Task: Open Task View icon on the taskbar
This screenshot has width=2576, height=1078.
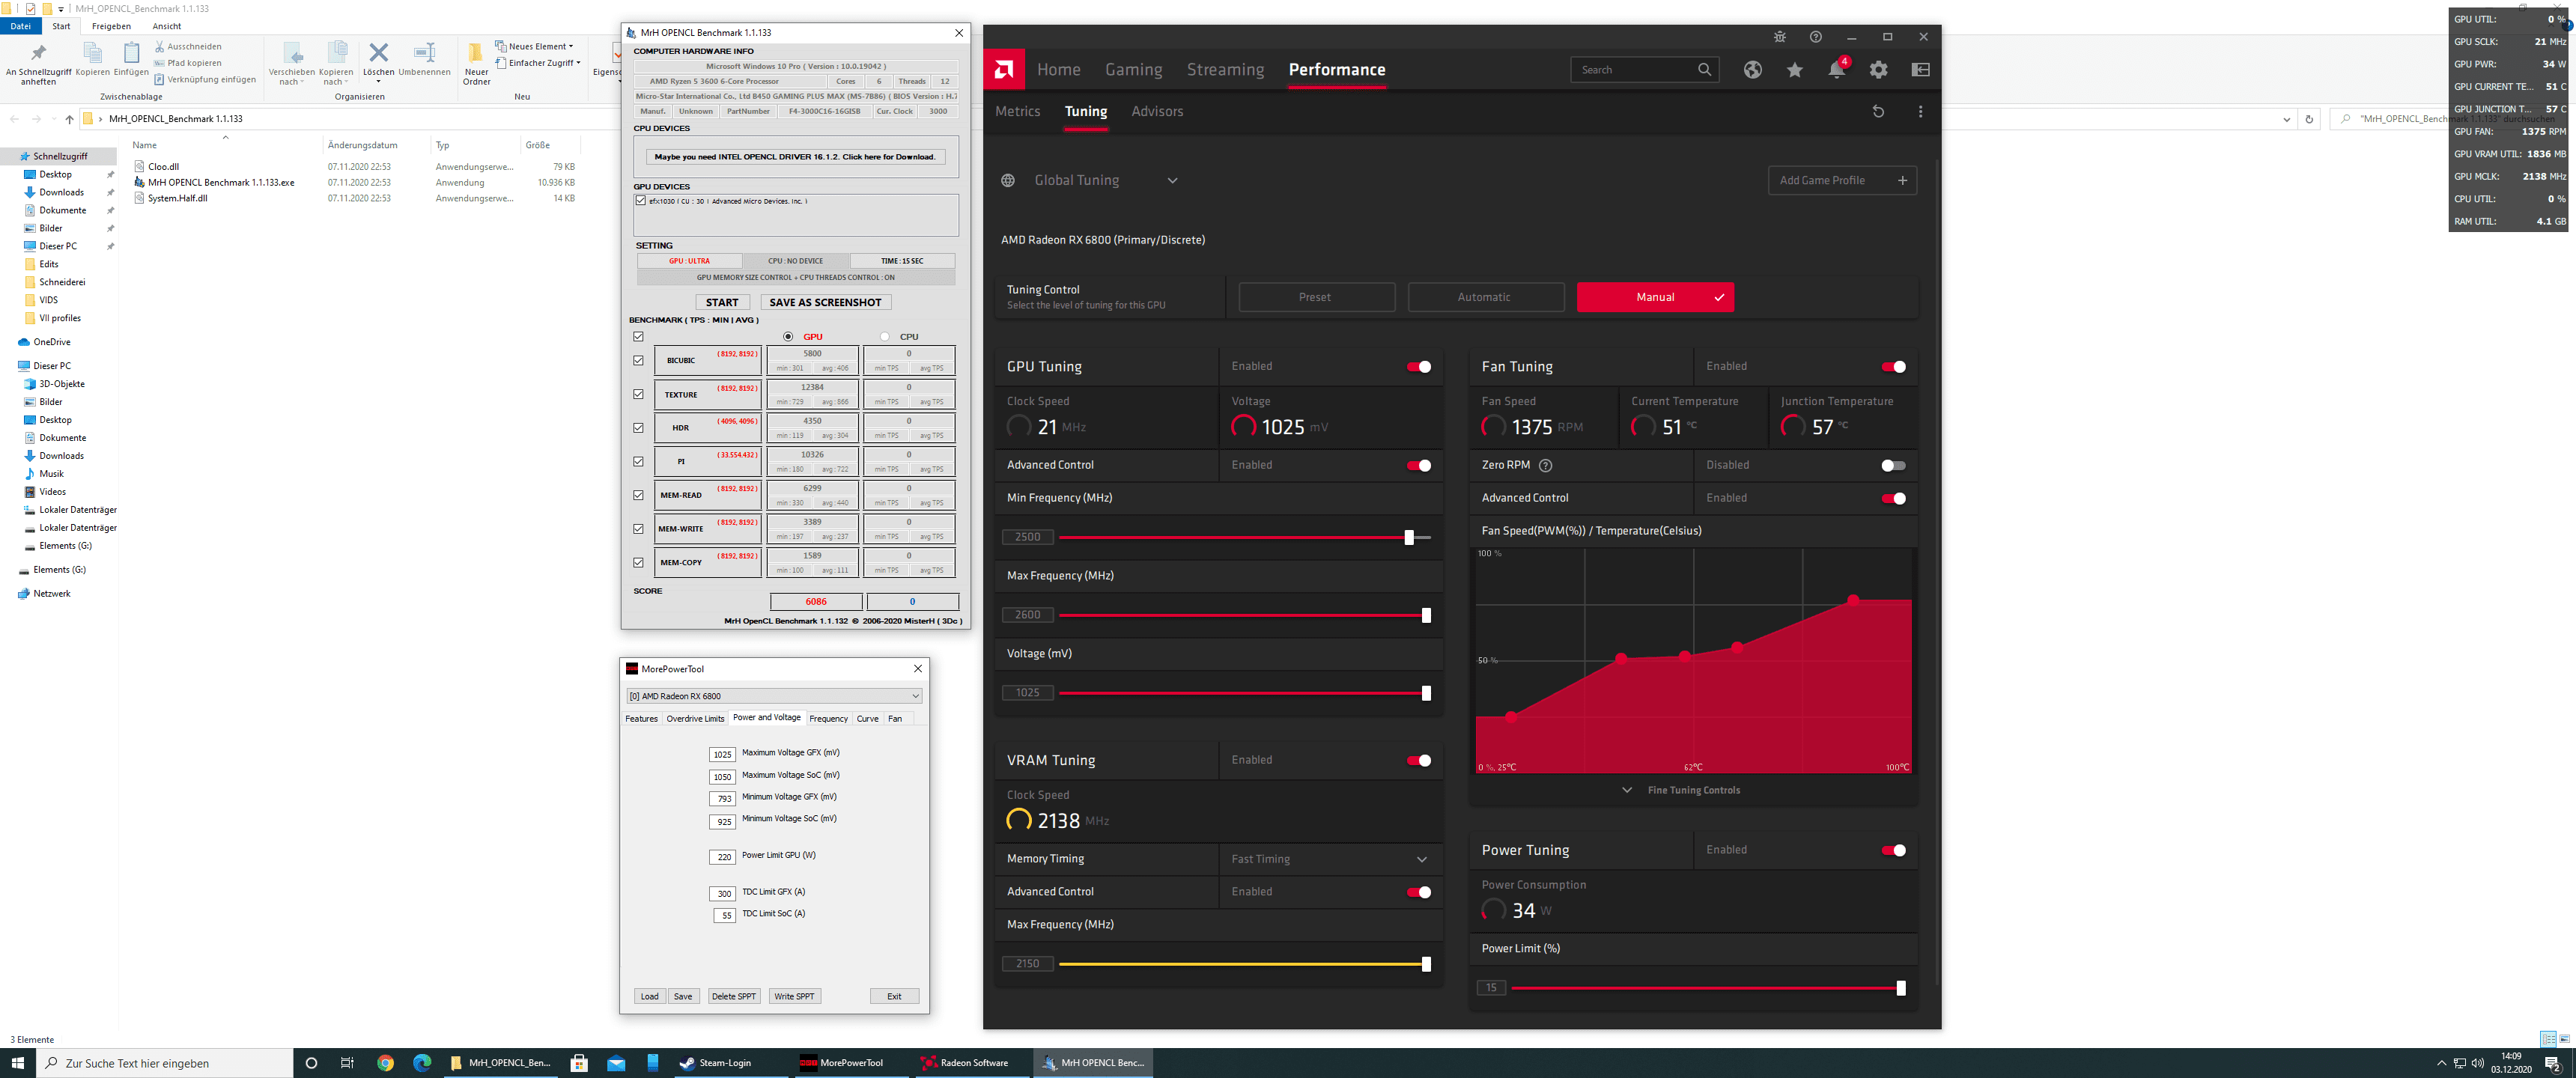Action: click(347, 1063)
